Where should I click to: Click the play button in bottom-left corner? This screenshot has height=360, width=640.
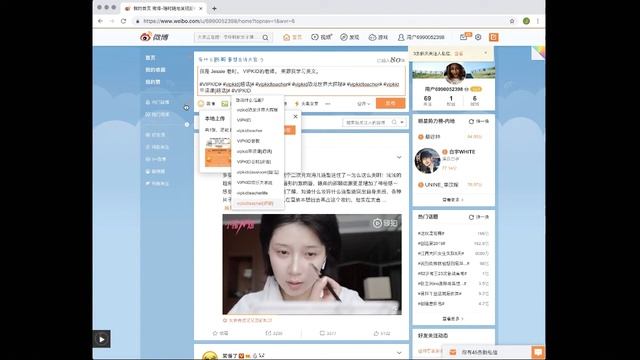click(x=101, y=339)
